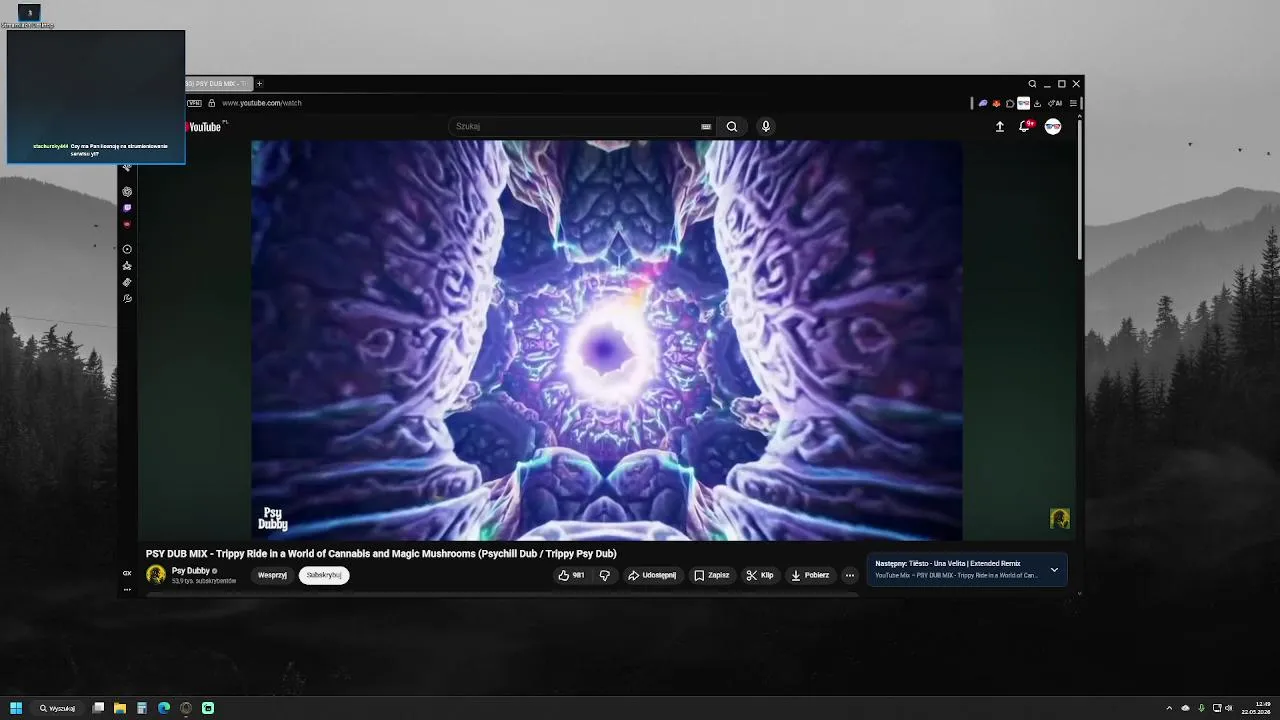This screenshot has width=1280, height=720.
Task: Open the YouTube account avatar menu
Action: coord(1053,126)
